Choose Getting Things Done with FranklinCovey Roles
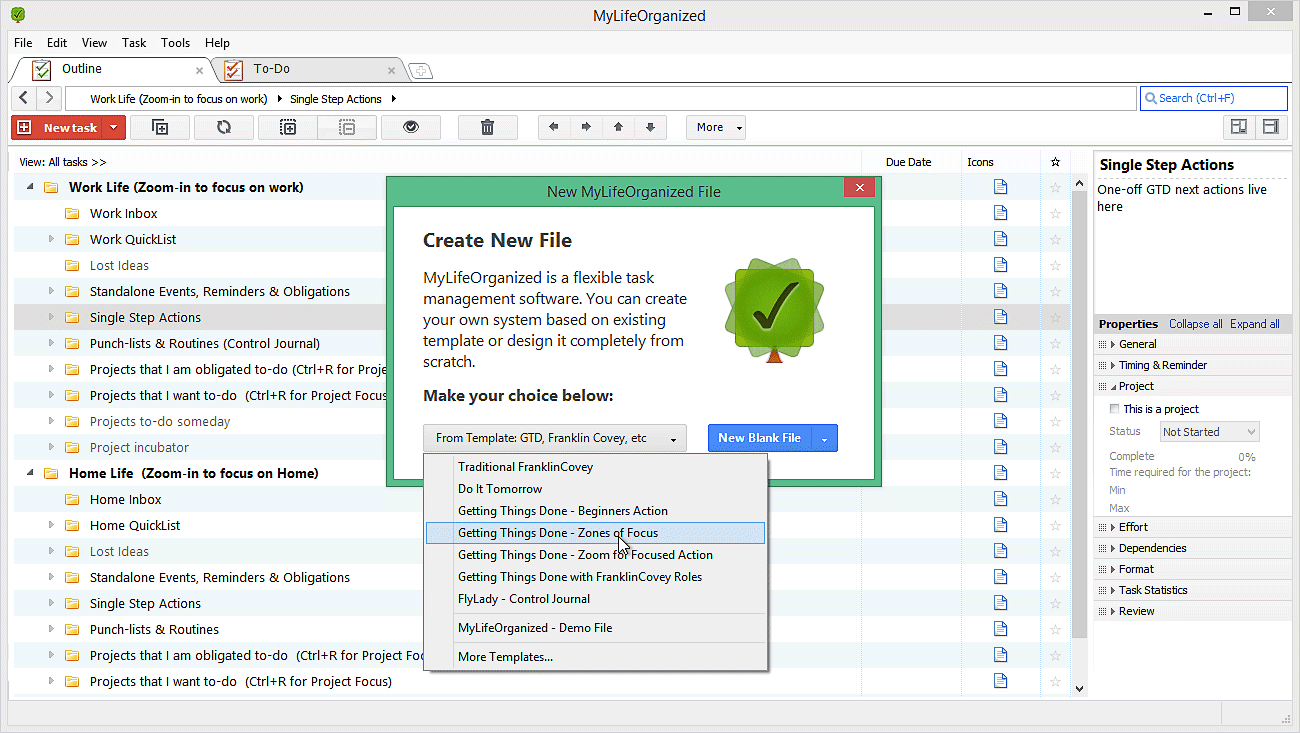1300x733 pixels. 596,577
